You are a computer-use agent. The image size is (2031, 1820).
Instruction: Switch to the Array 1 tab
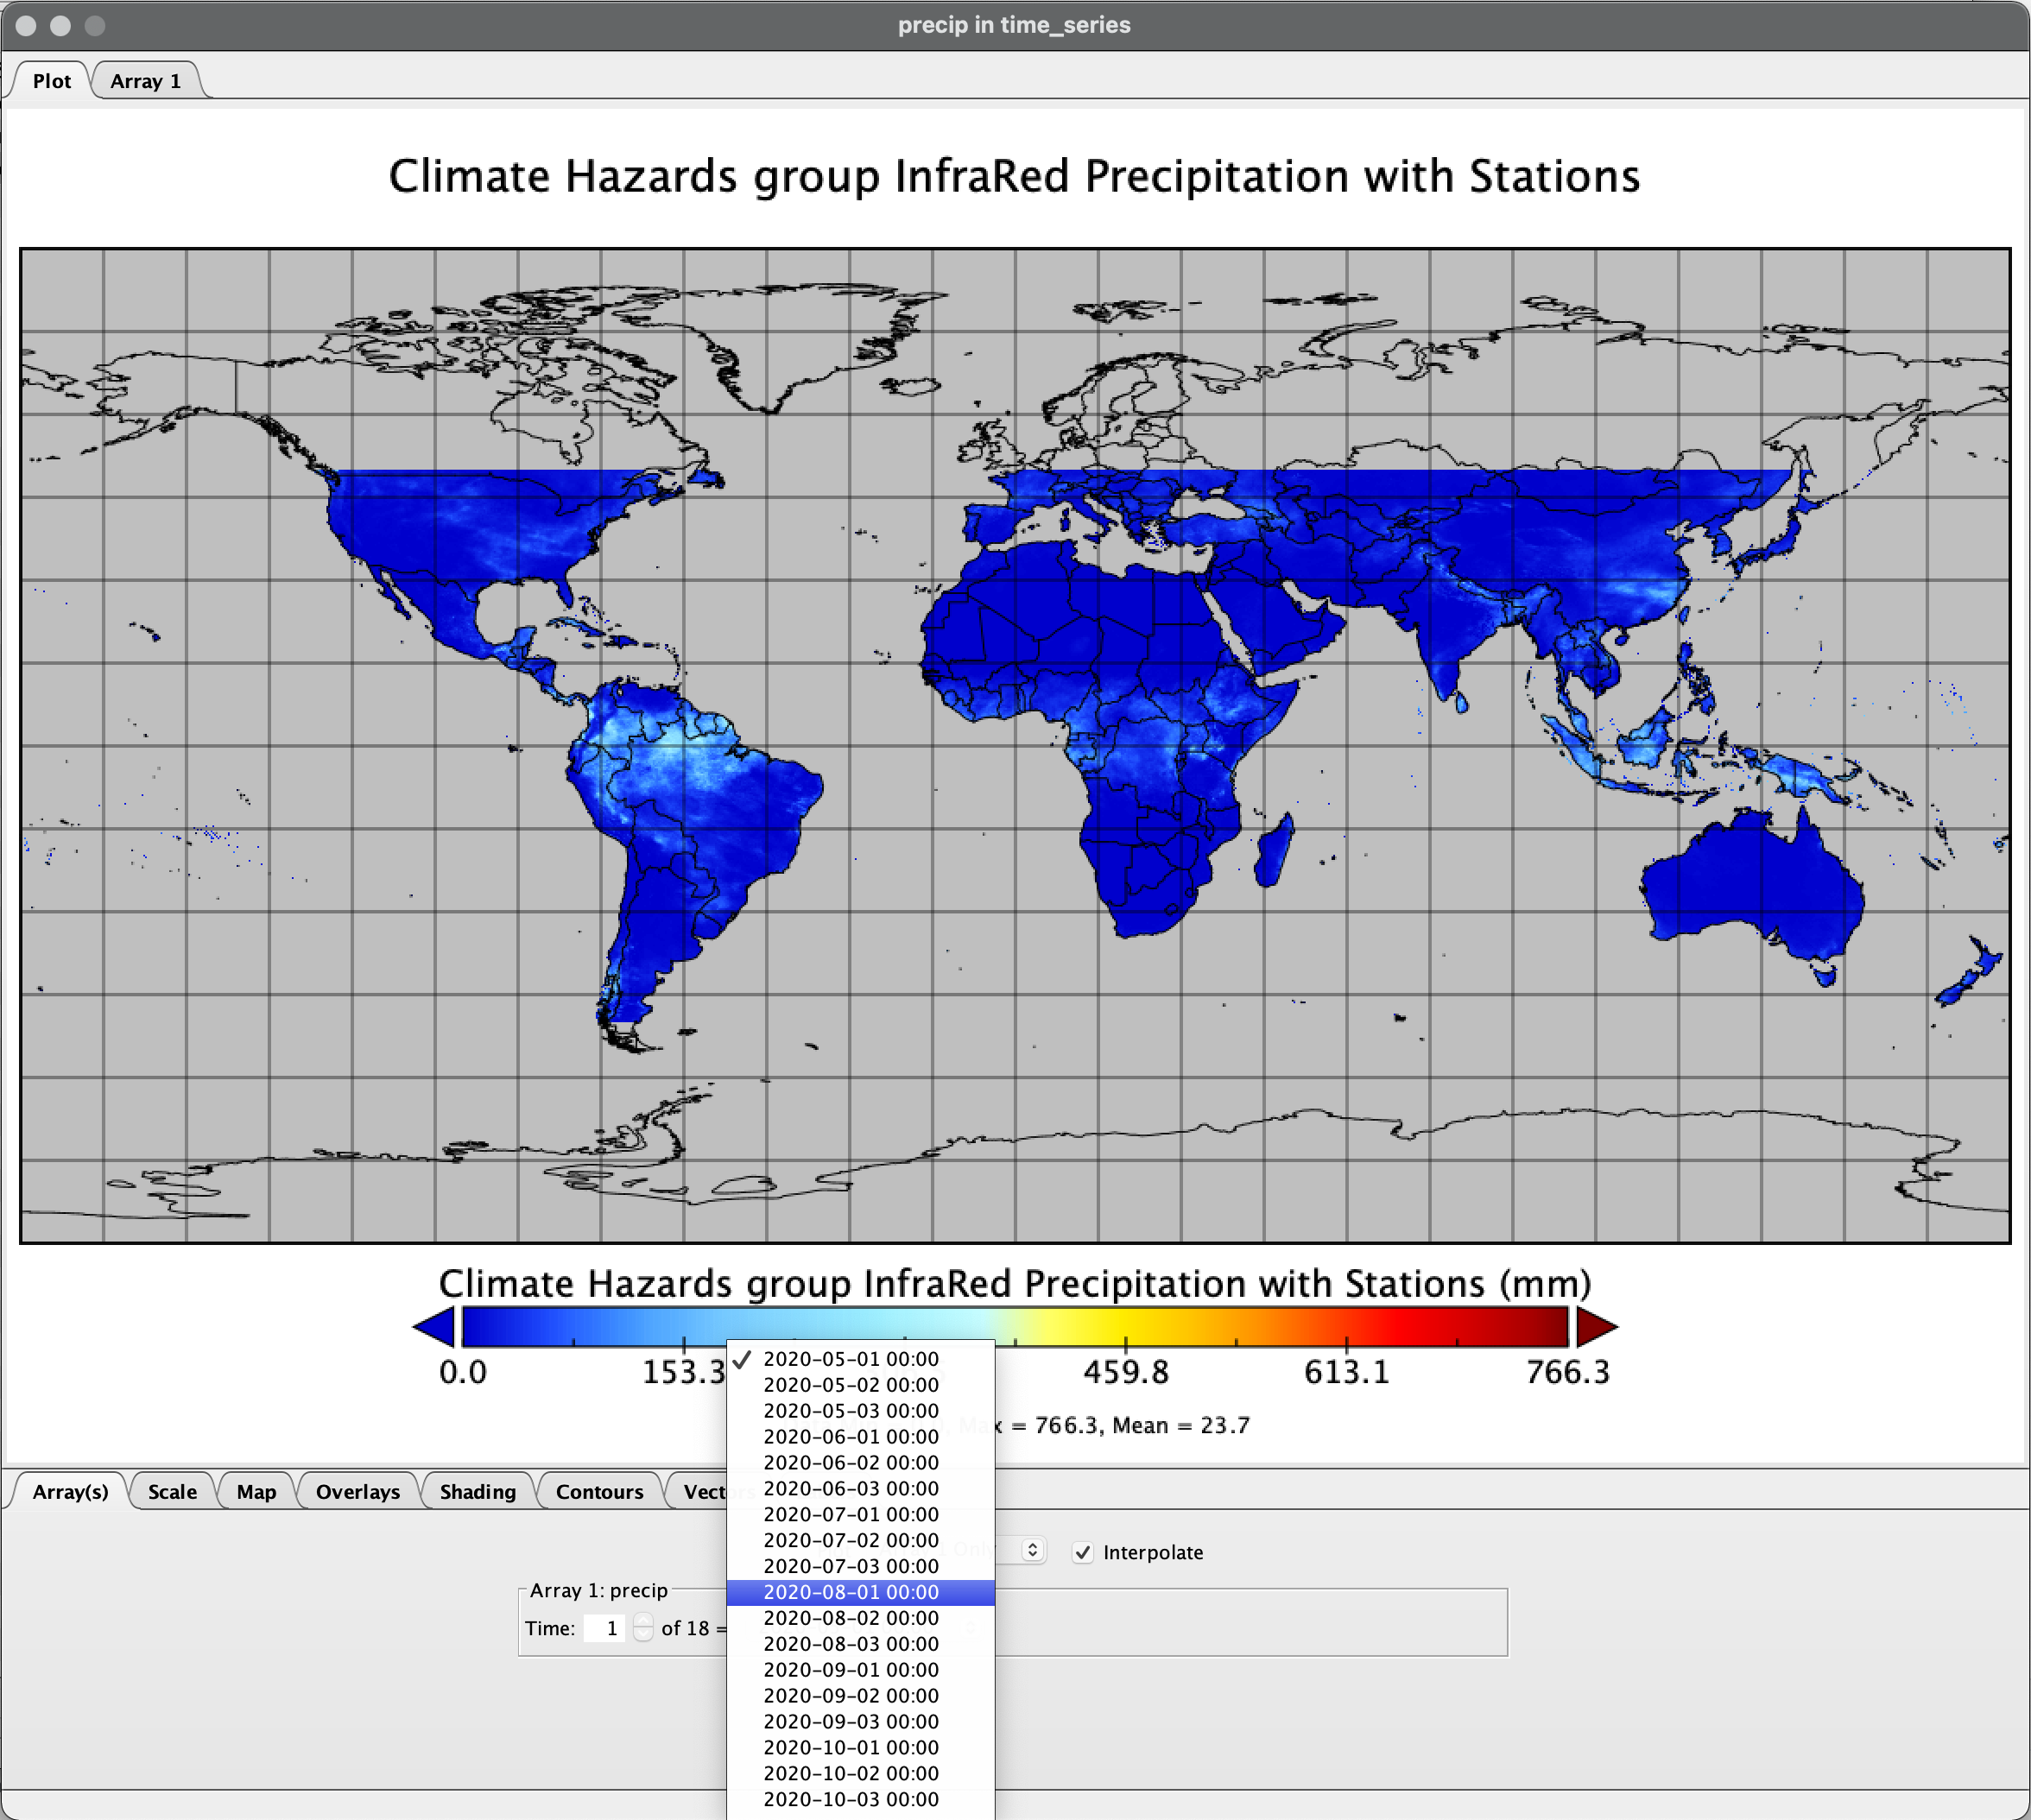point(146,81)
